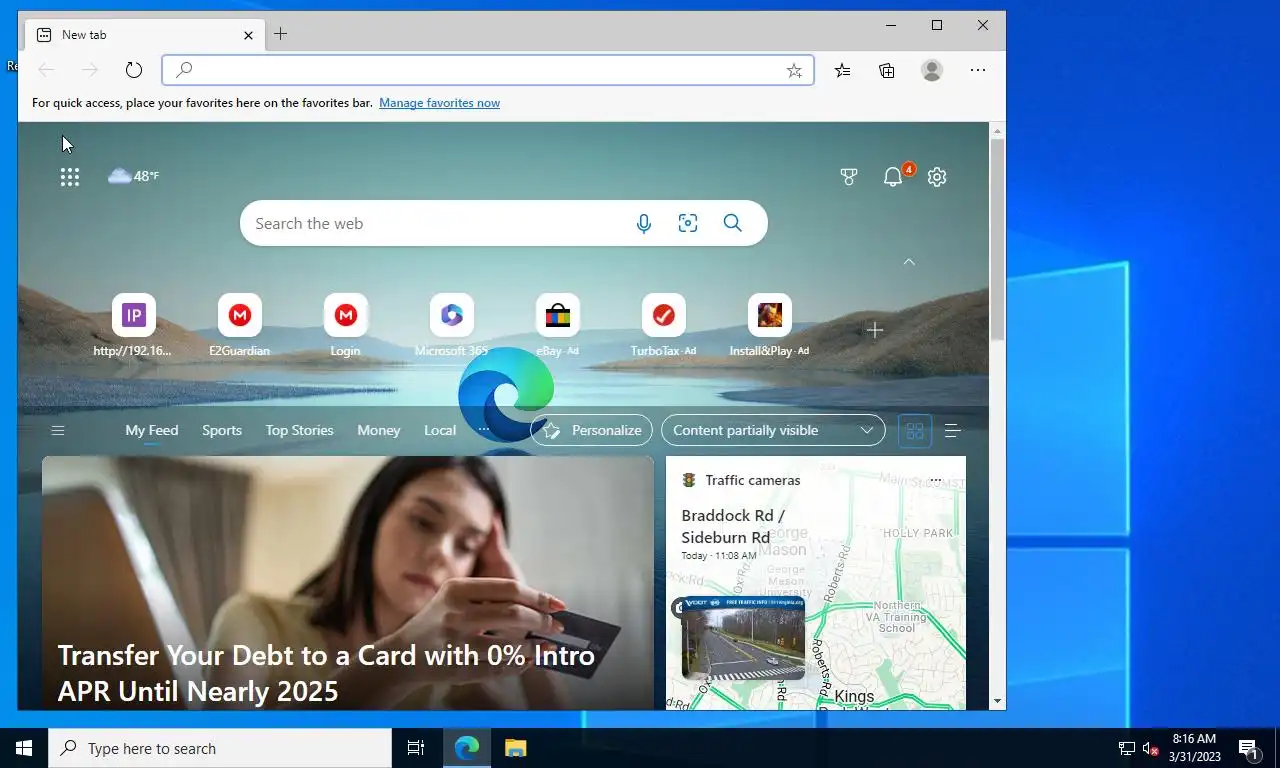
Task: Open the Collections icon
Action: [887, 70]
